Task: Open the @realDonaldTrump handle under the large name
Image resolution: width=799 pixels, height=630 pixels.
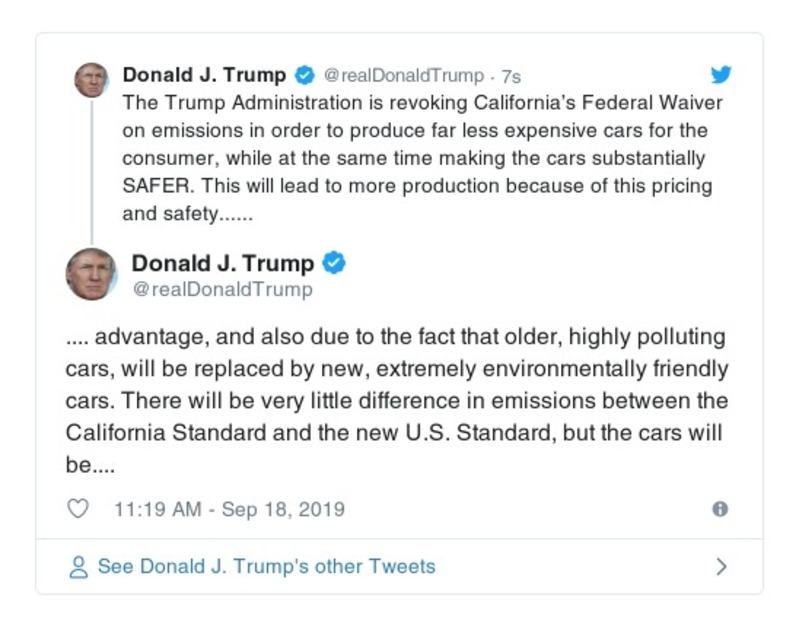Action: [x=222, y=290]
